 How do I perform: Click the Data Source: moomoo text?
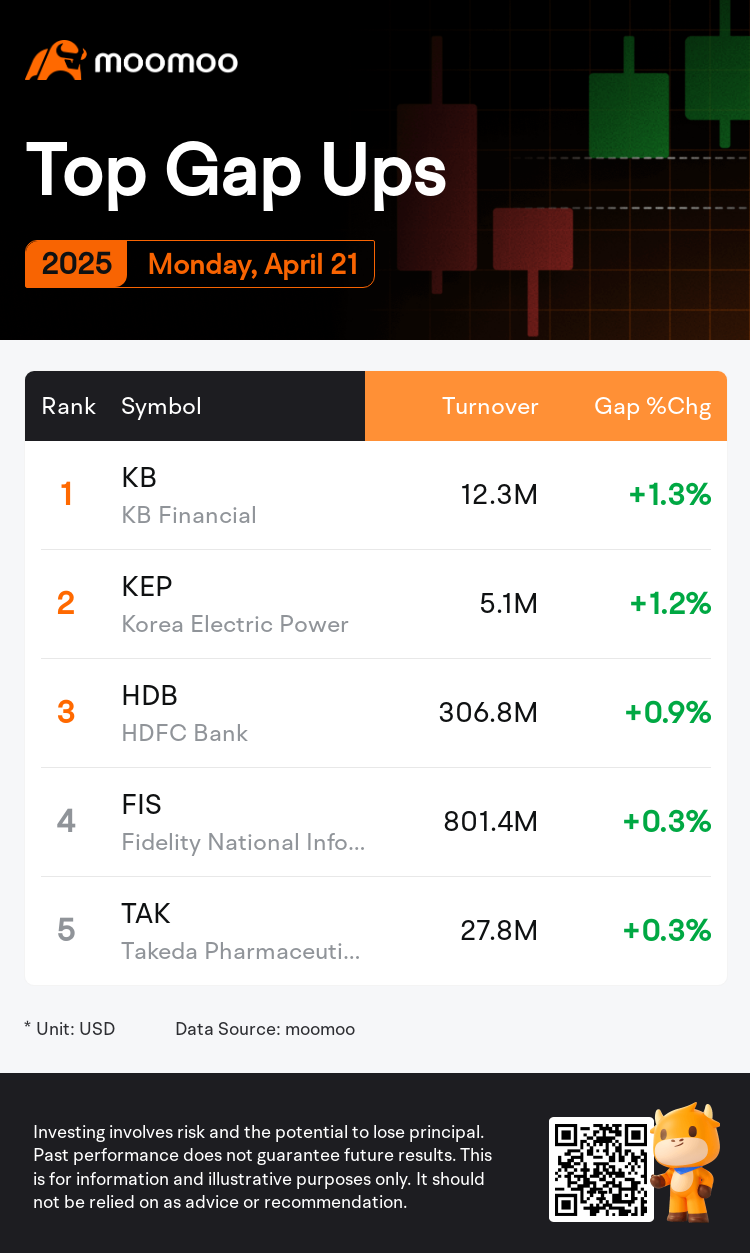(264, 1028)
